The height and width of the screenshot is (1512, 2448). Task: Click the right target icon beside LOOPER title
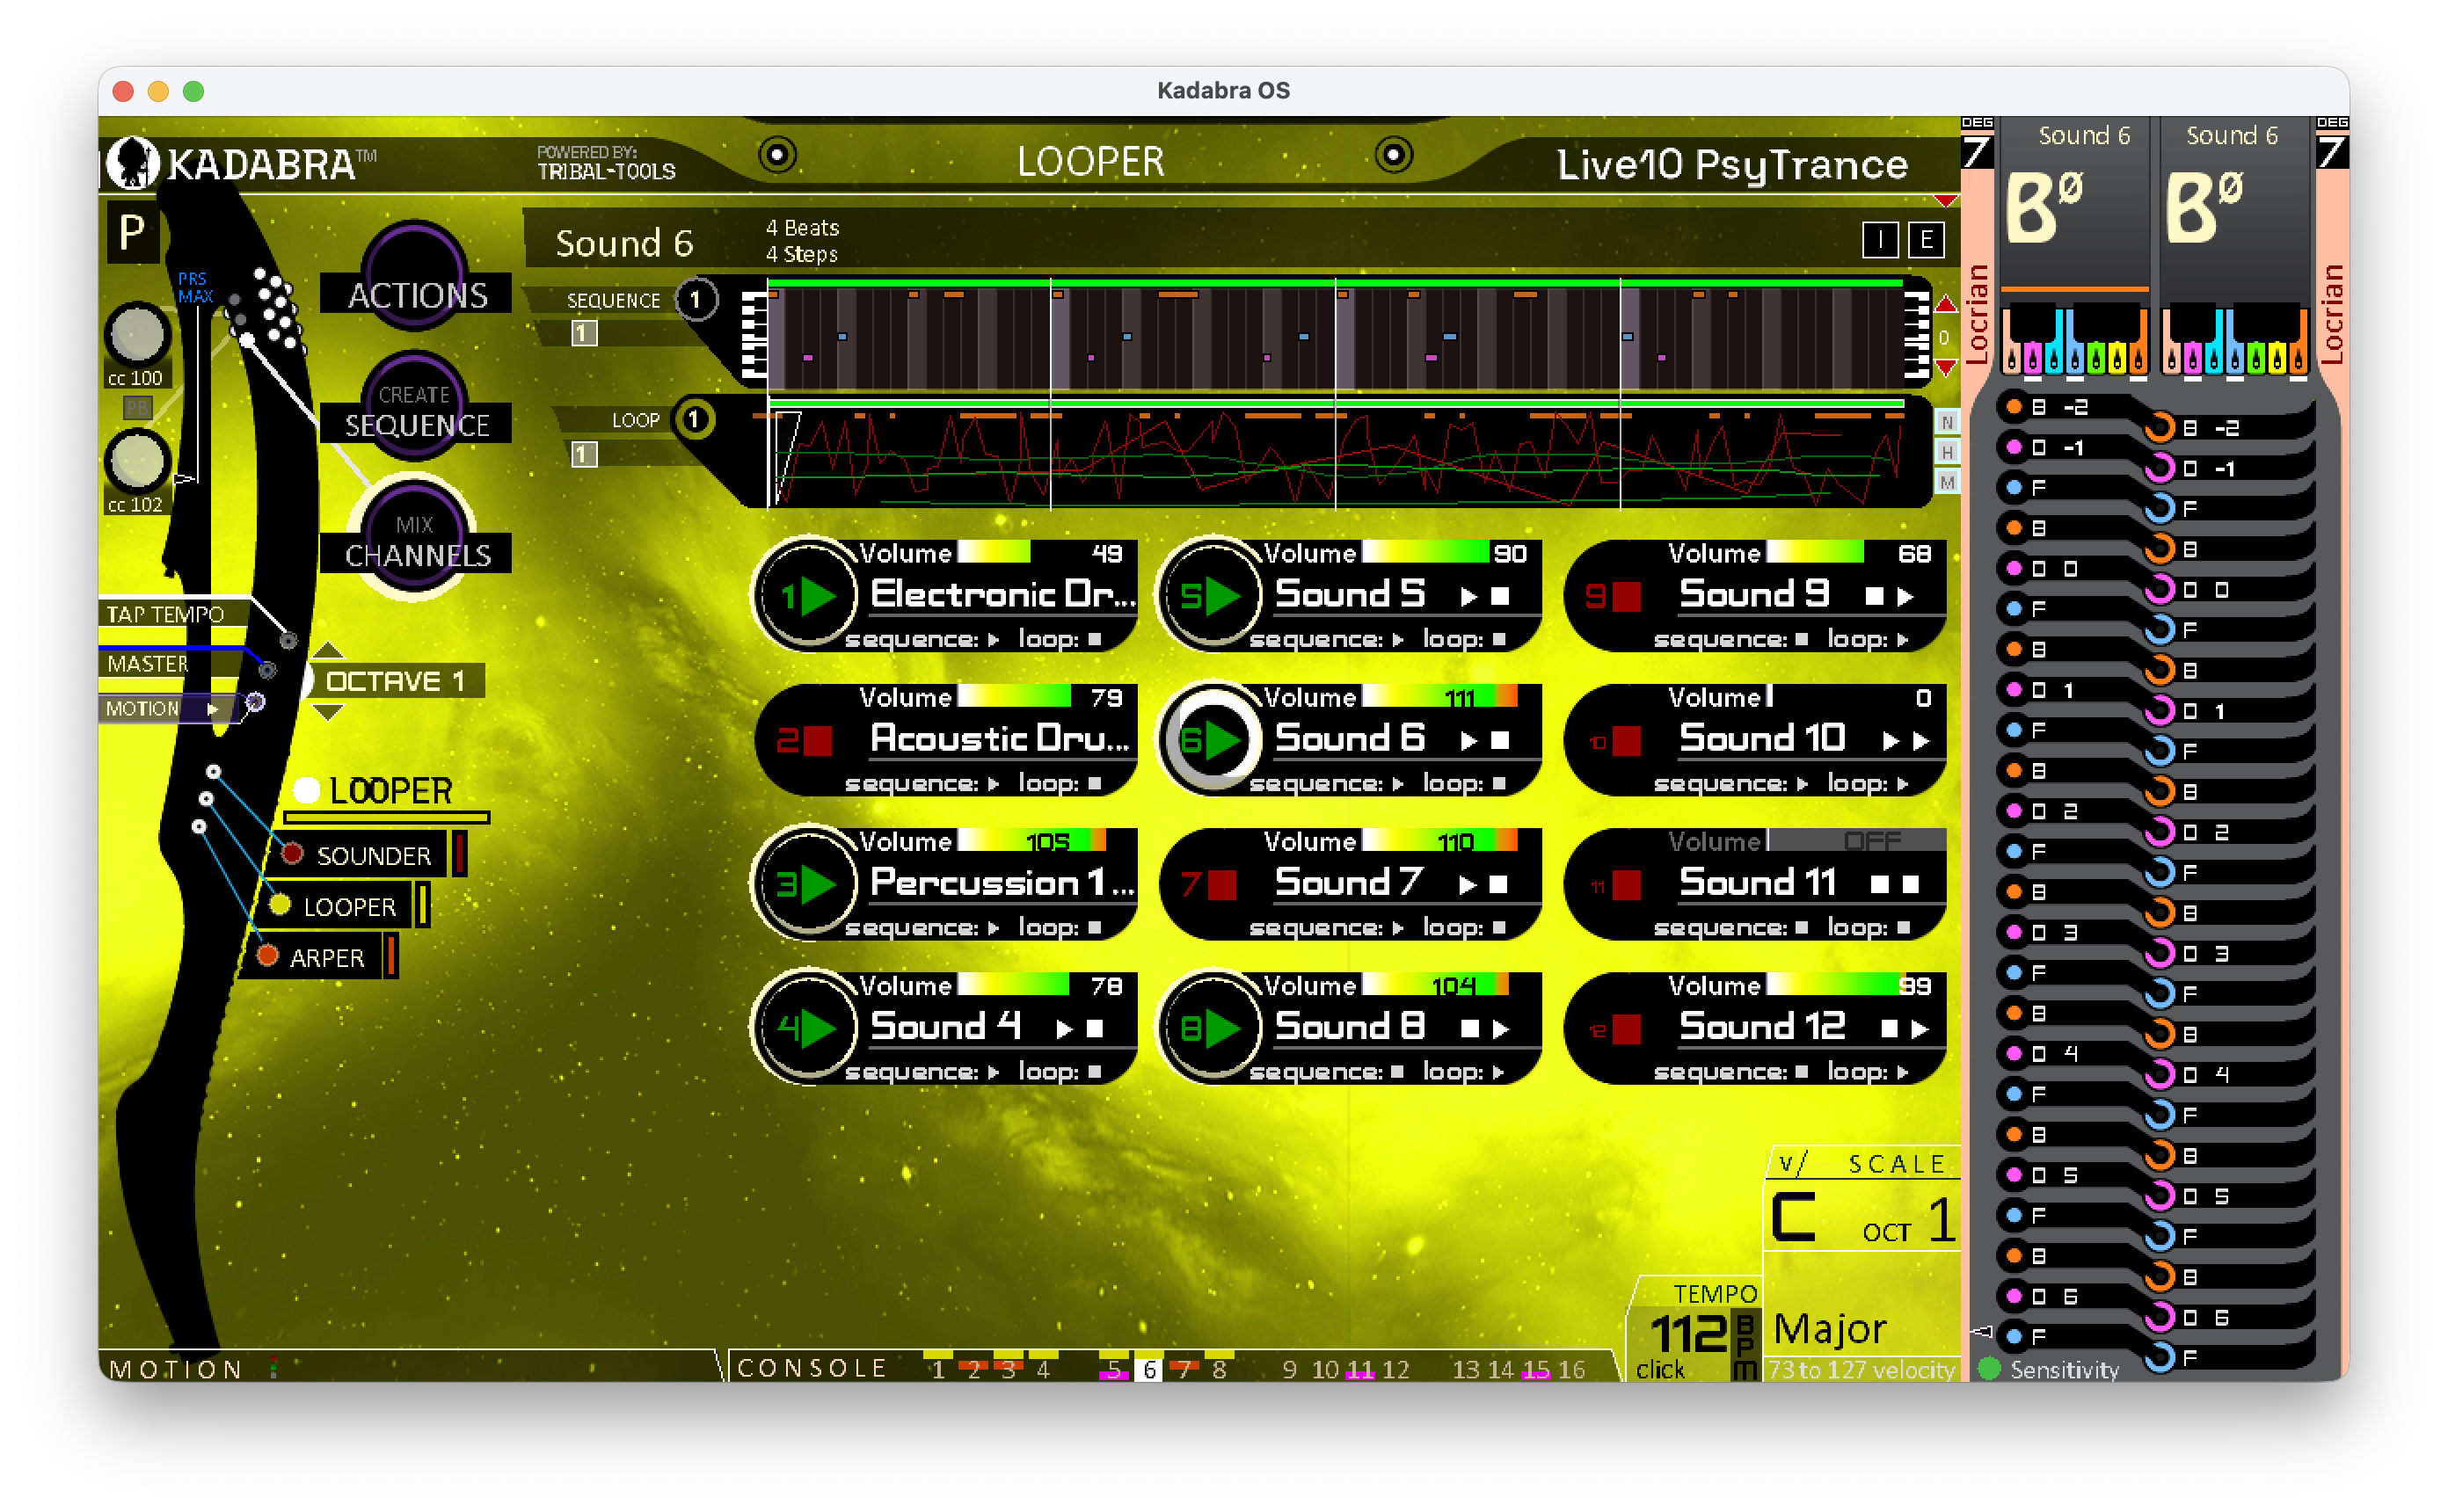[x=1393, y=155]
